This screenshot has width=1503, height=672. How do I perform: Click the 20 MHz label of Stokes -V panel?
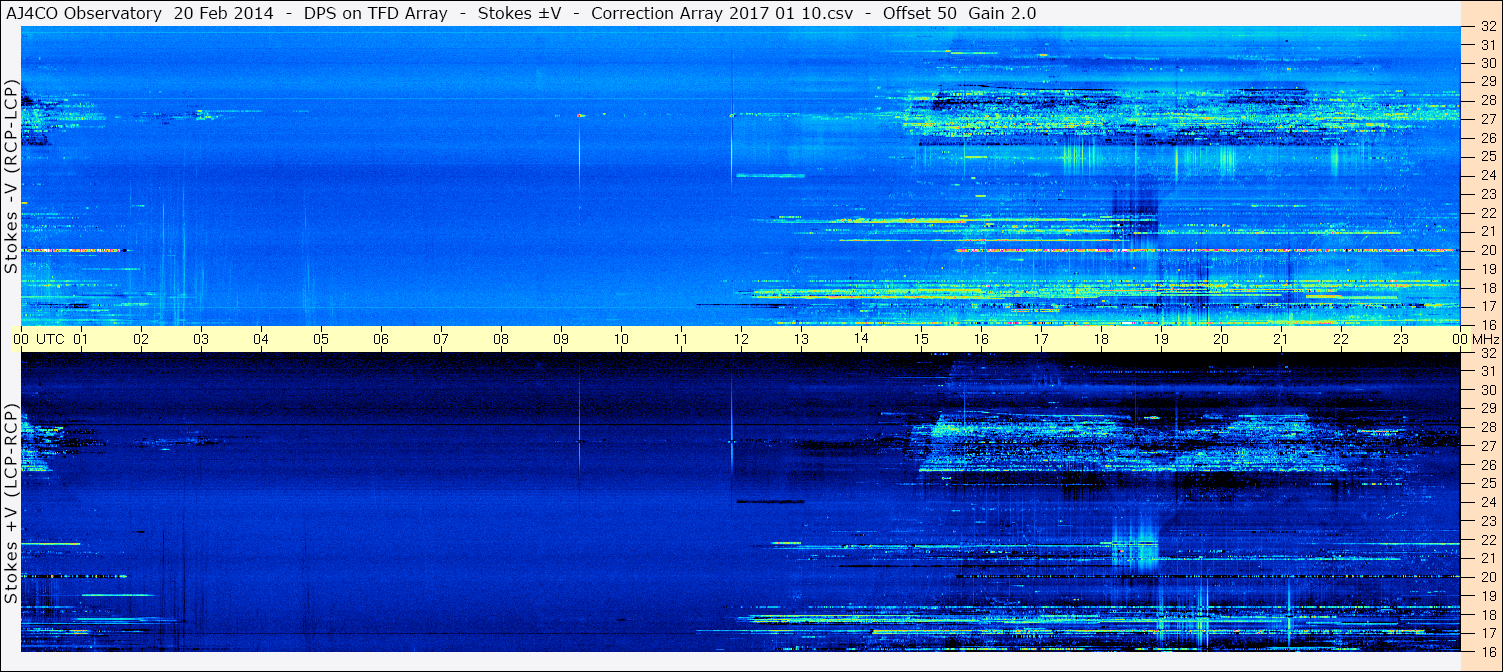click(x=1488, y=250)
